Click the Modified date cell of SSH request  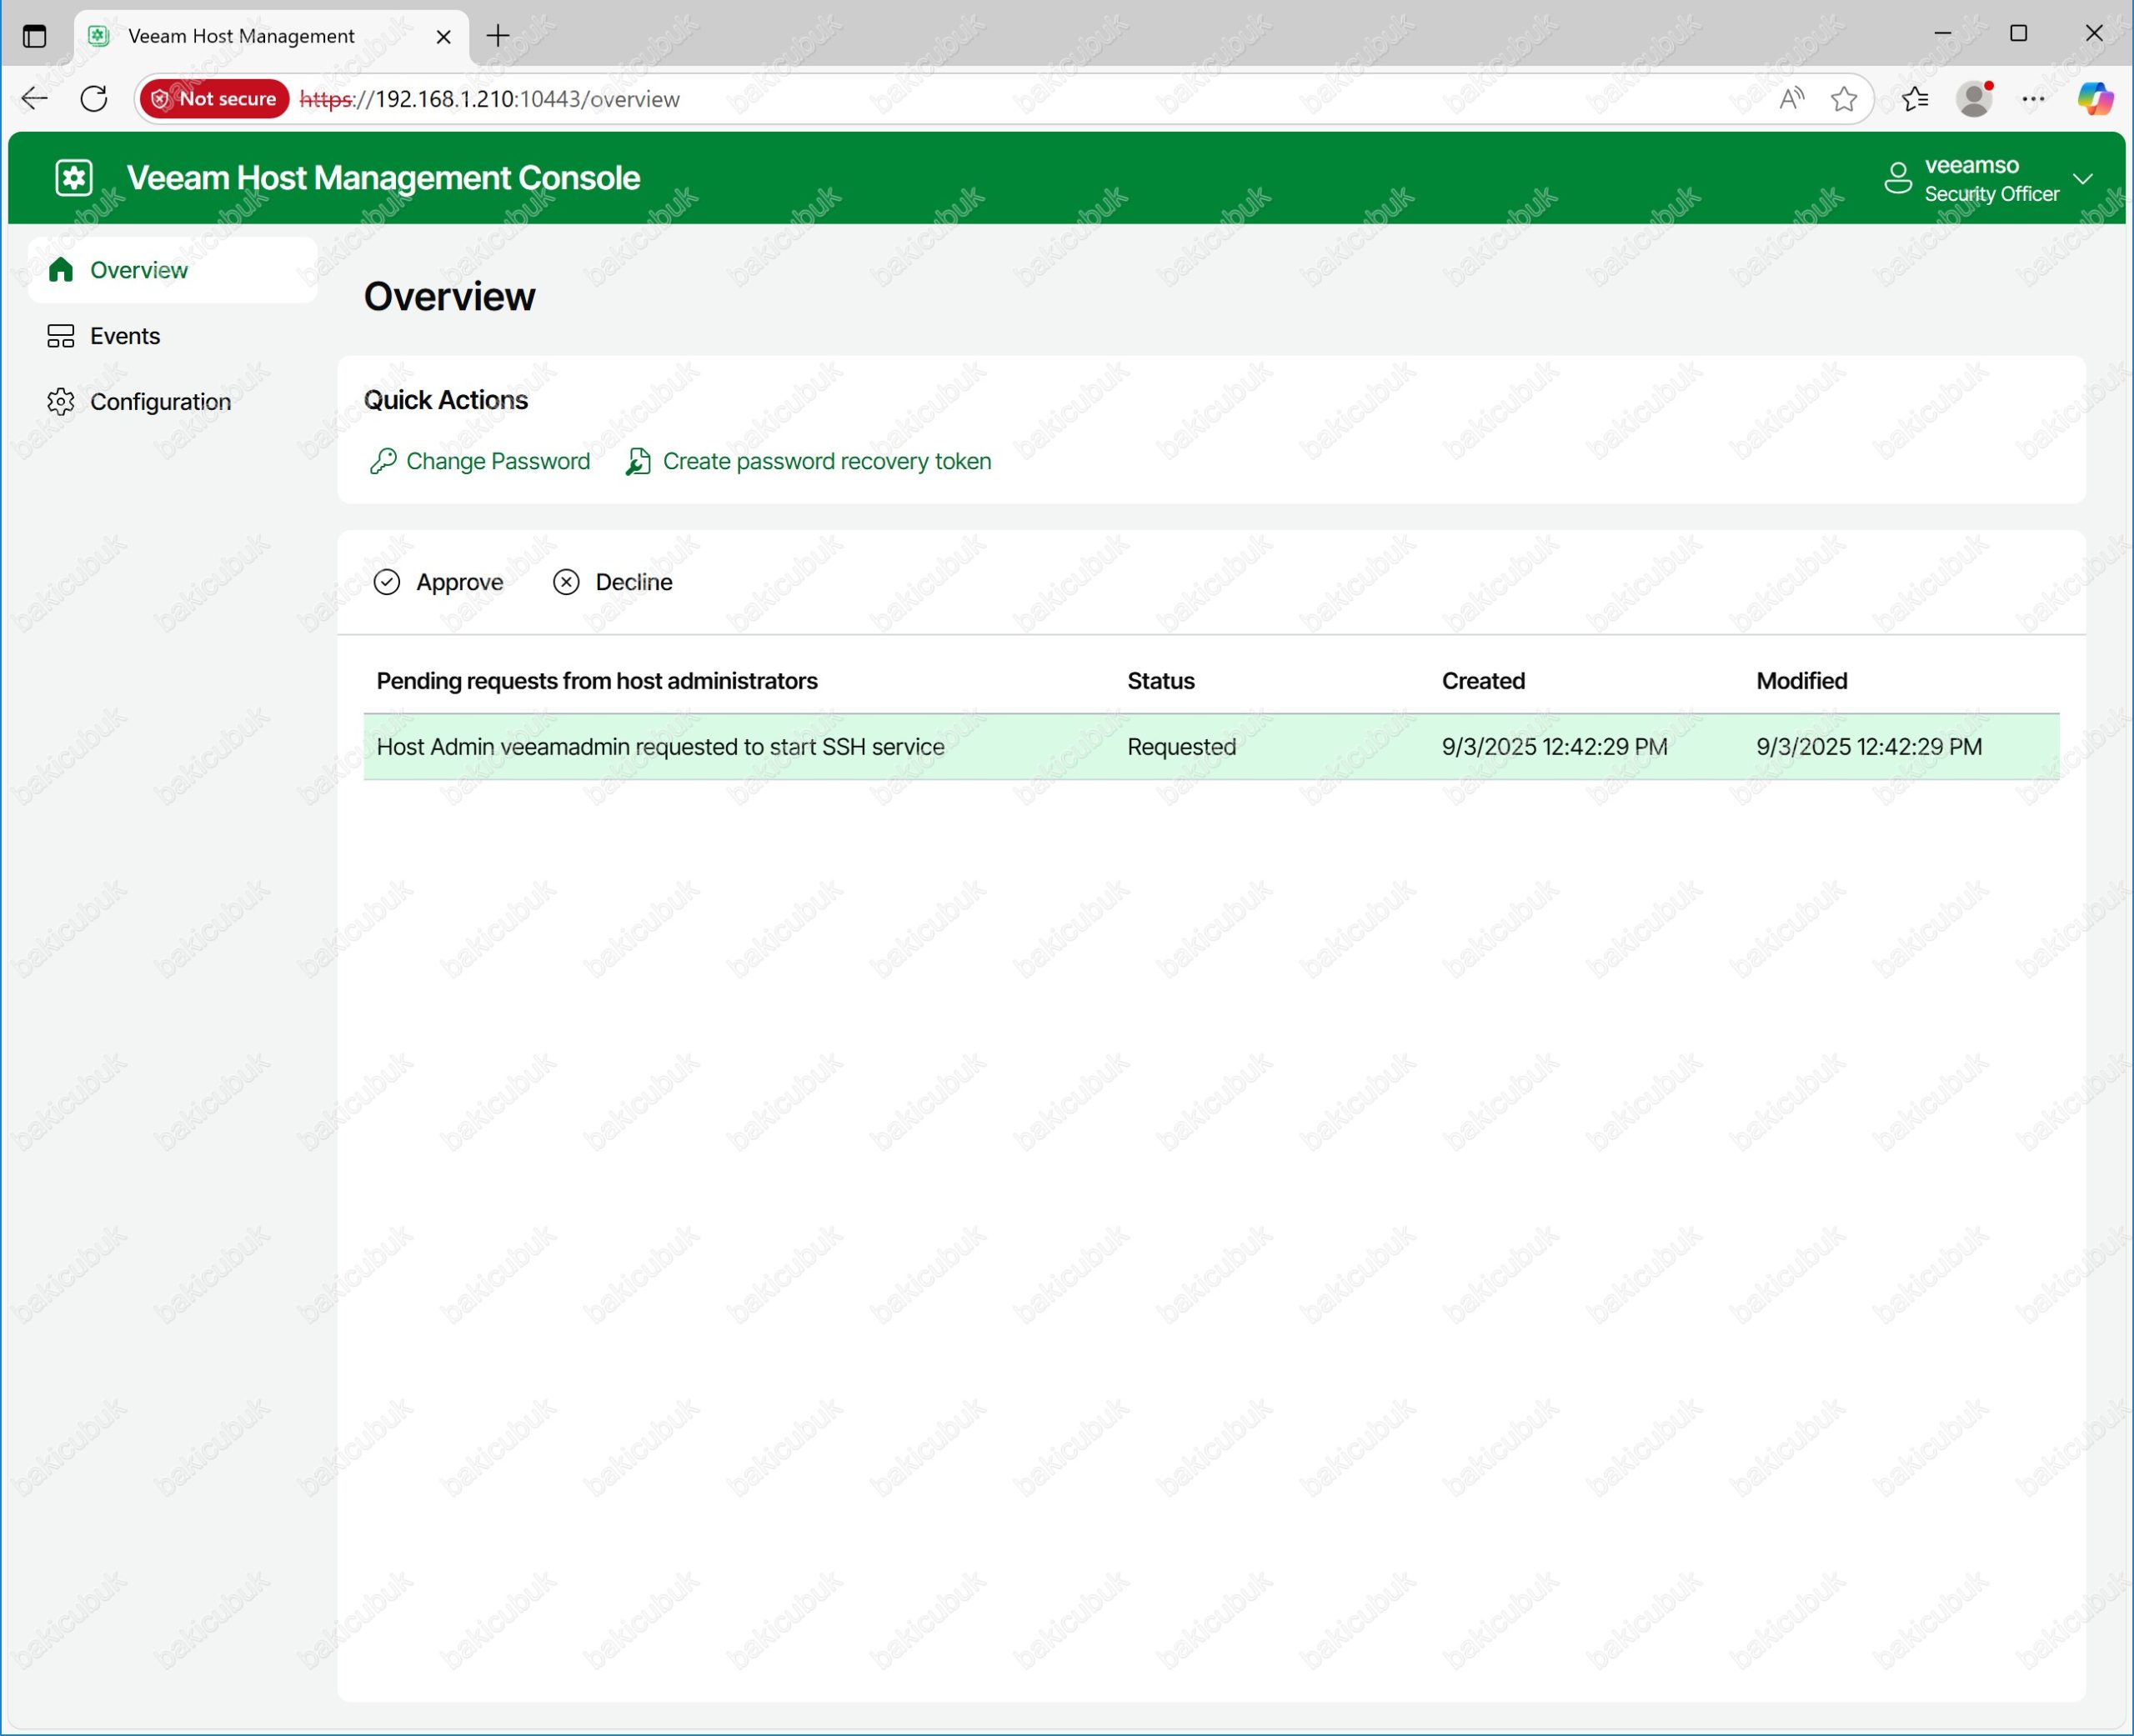tap(1869, 747)
